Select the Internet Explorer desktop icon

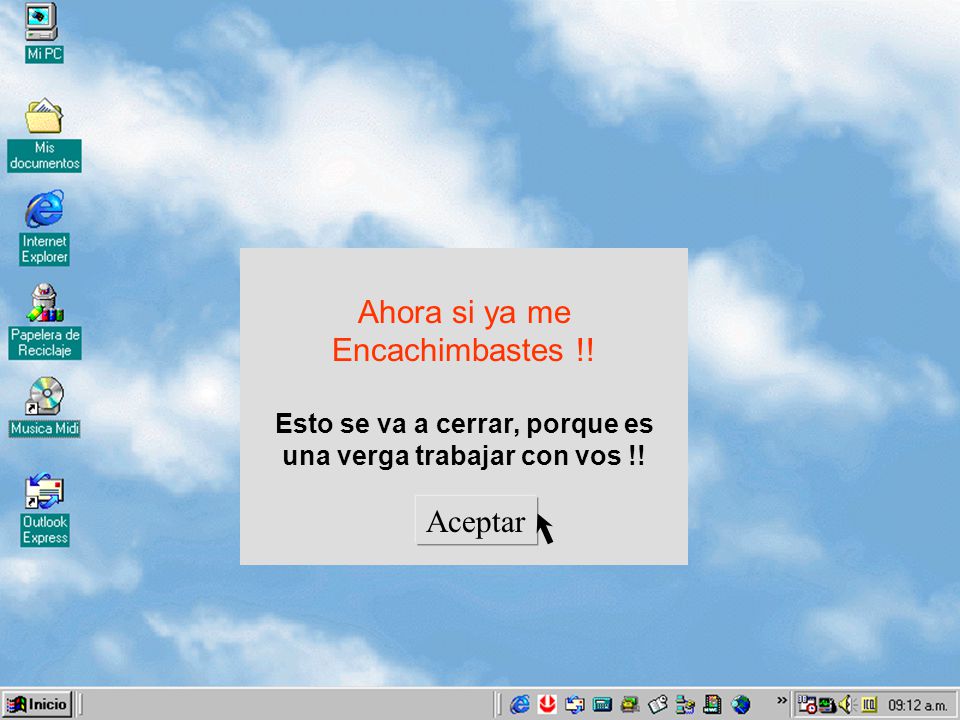coord(44,228)
